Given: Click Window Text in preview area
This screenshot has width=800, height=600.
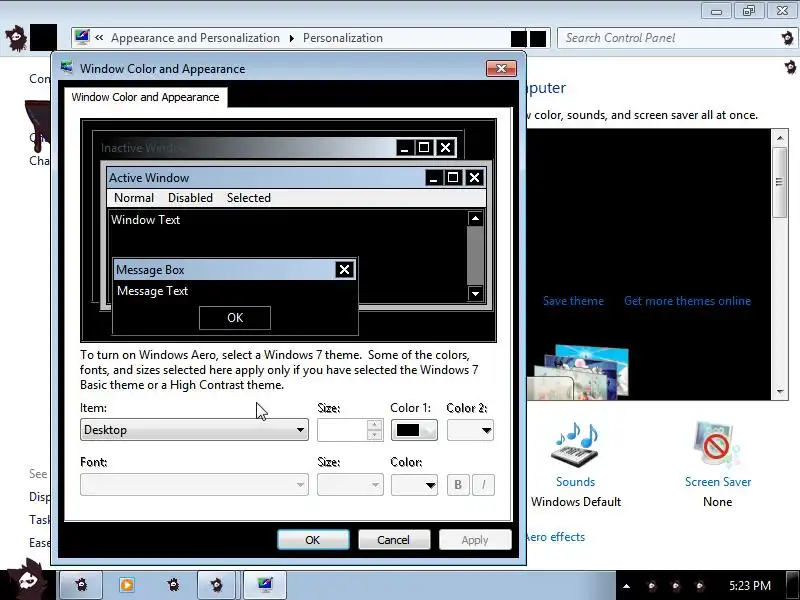Looking at the screenshot, I should point(145,220).
